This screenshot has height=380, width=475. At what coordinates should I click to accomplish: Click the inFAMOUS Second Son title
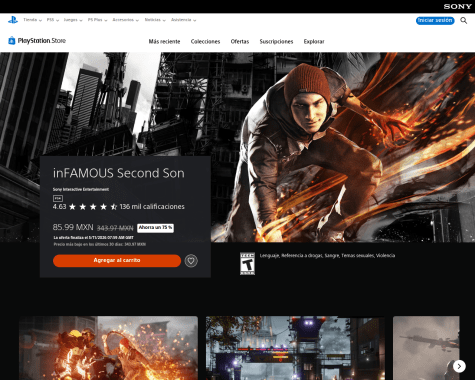[x=119, y=173]
